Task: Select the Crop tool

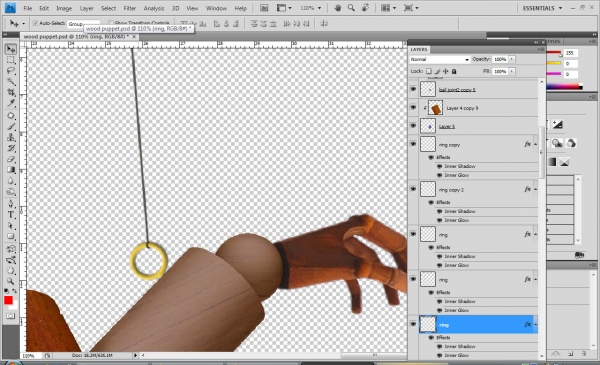Action: [x=11, y=92]
